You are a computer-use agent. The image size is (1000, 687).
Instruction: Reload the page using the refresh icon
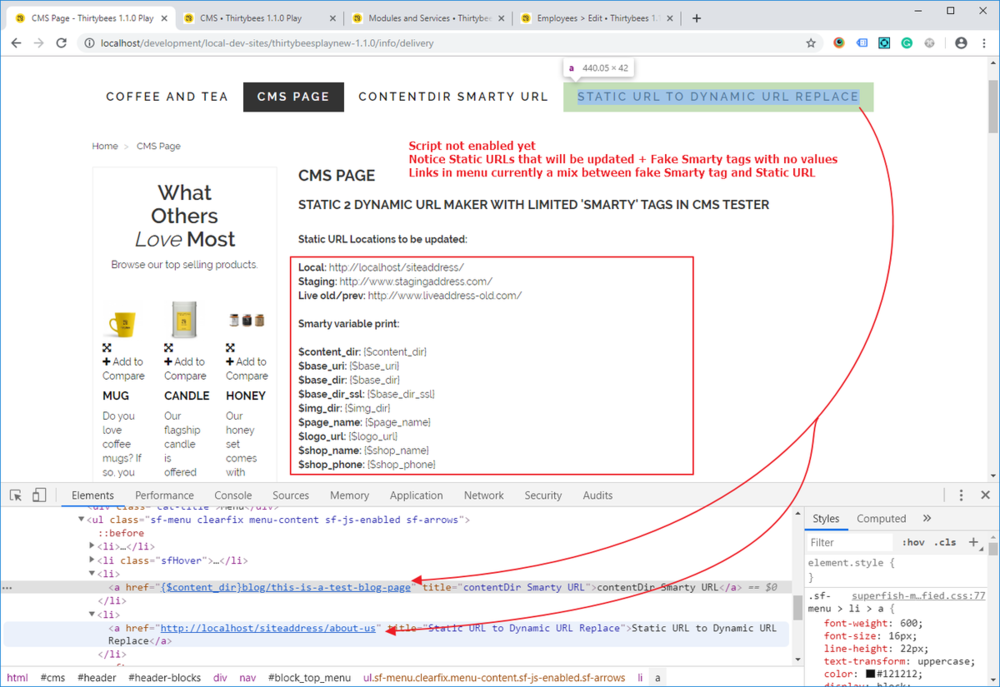pyautogui.click(x=61, y=43)
